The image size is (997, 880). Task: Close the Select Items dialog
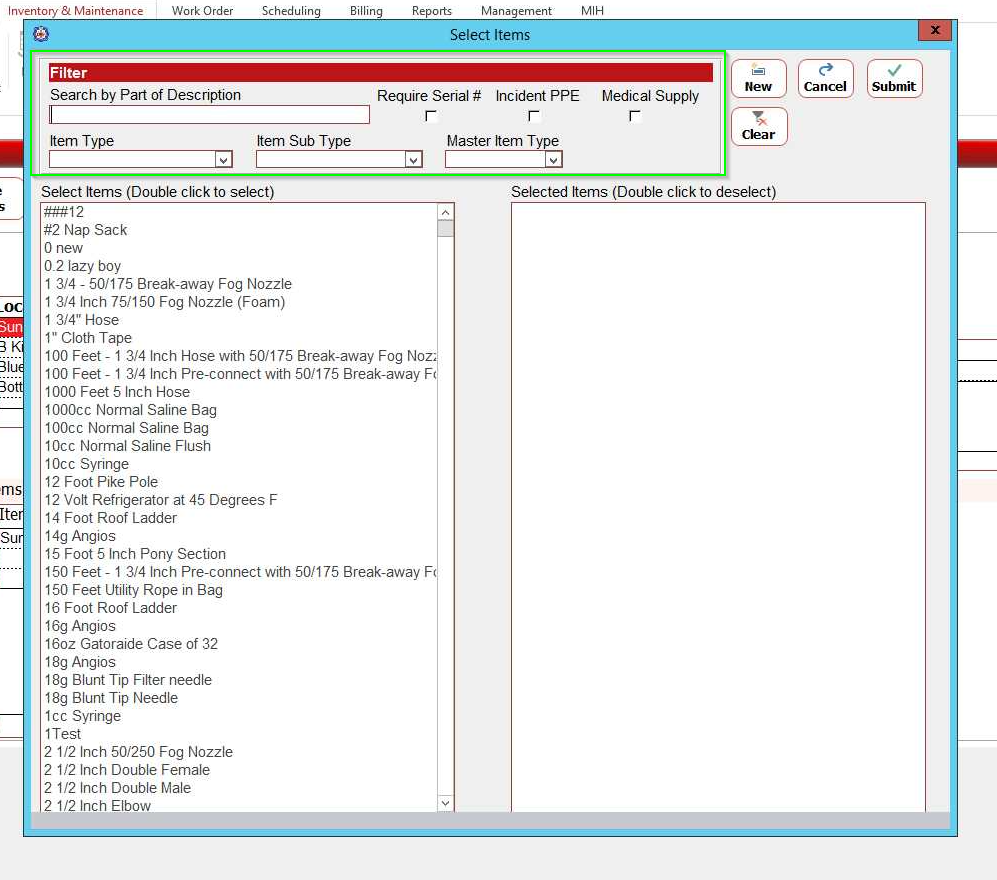(x=935, y=31)
